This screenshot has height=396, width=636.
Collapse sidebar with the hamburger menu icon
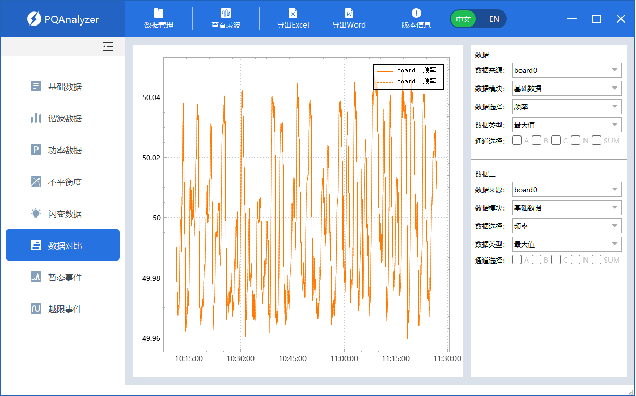108,47
